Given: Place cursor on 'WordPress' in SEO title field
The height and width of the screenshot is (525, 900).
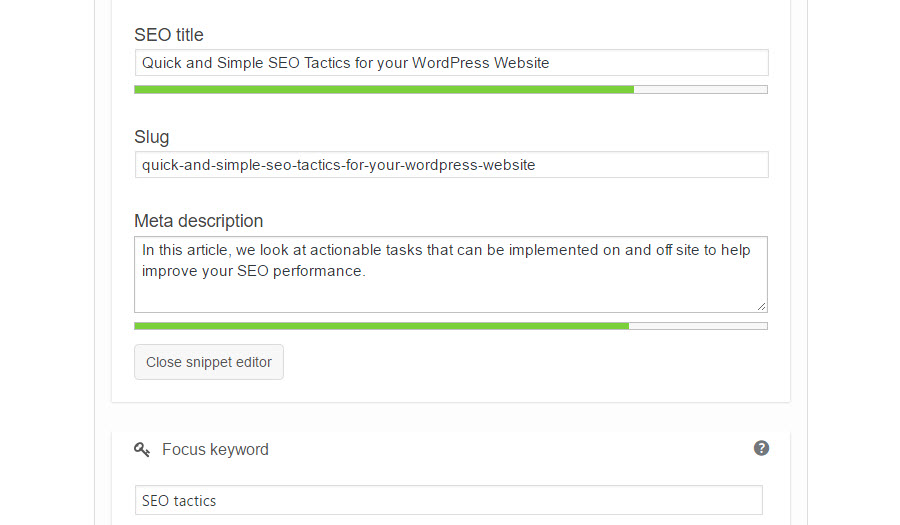Looking at the screenshot, I should click(451, 63).
